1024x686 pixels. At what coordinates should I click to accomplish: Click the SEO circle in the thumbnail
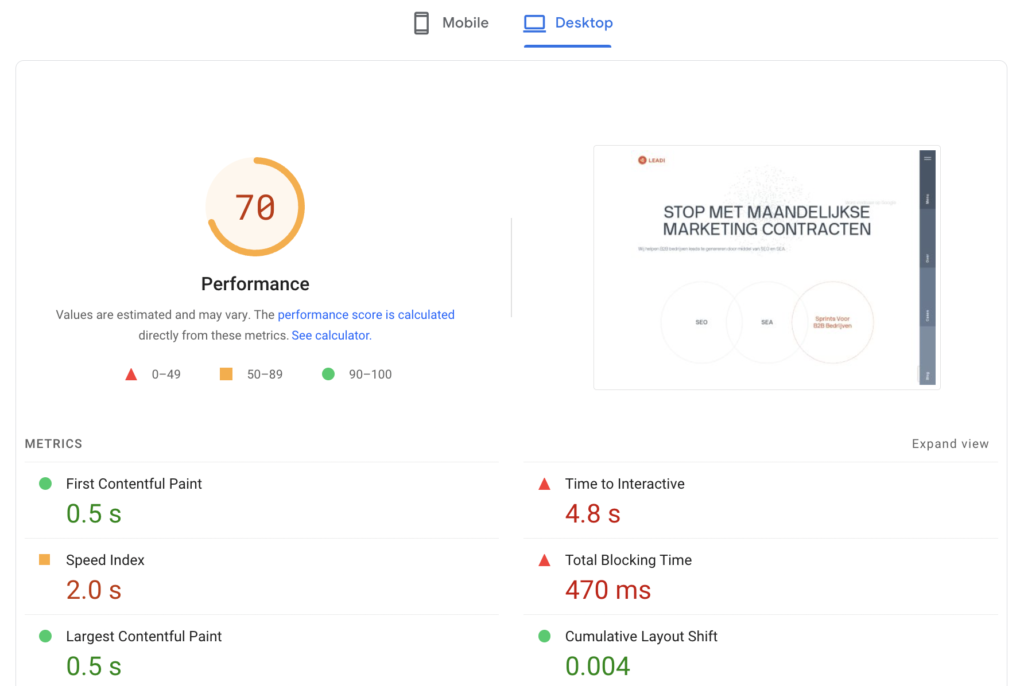tap(701, 322)
